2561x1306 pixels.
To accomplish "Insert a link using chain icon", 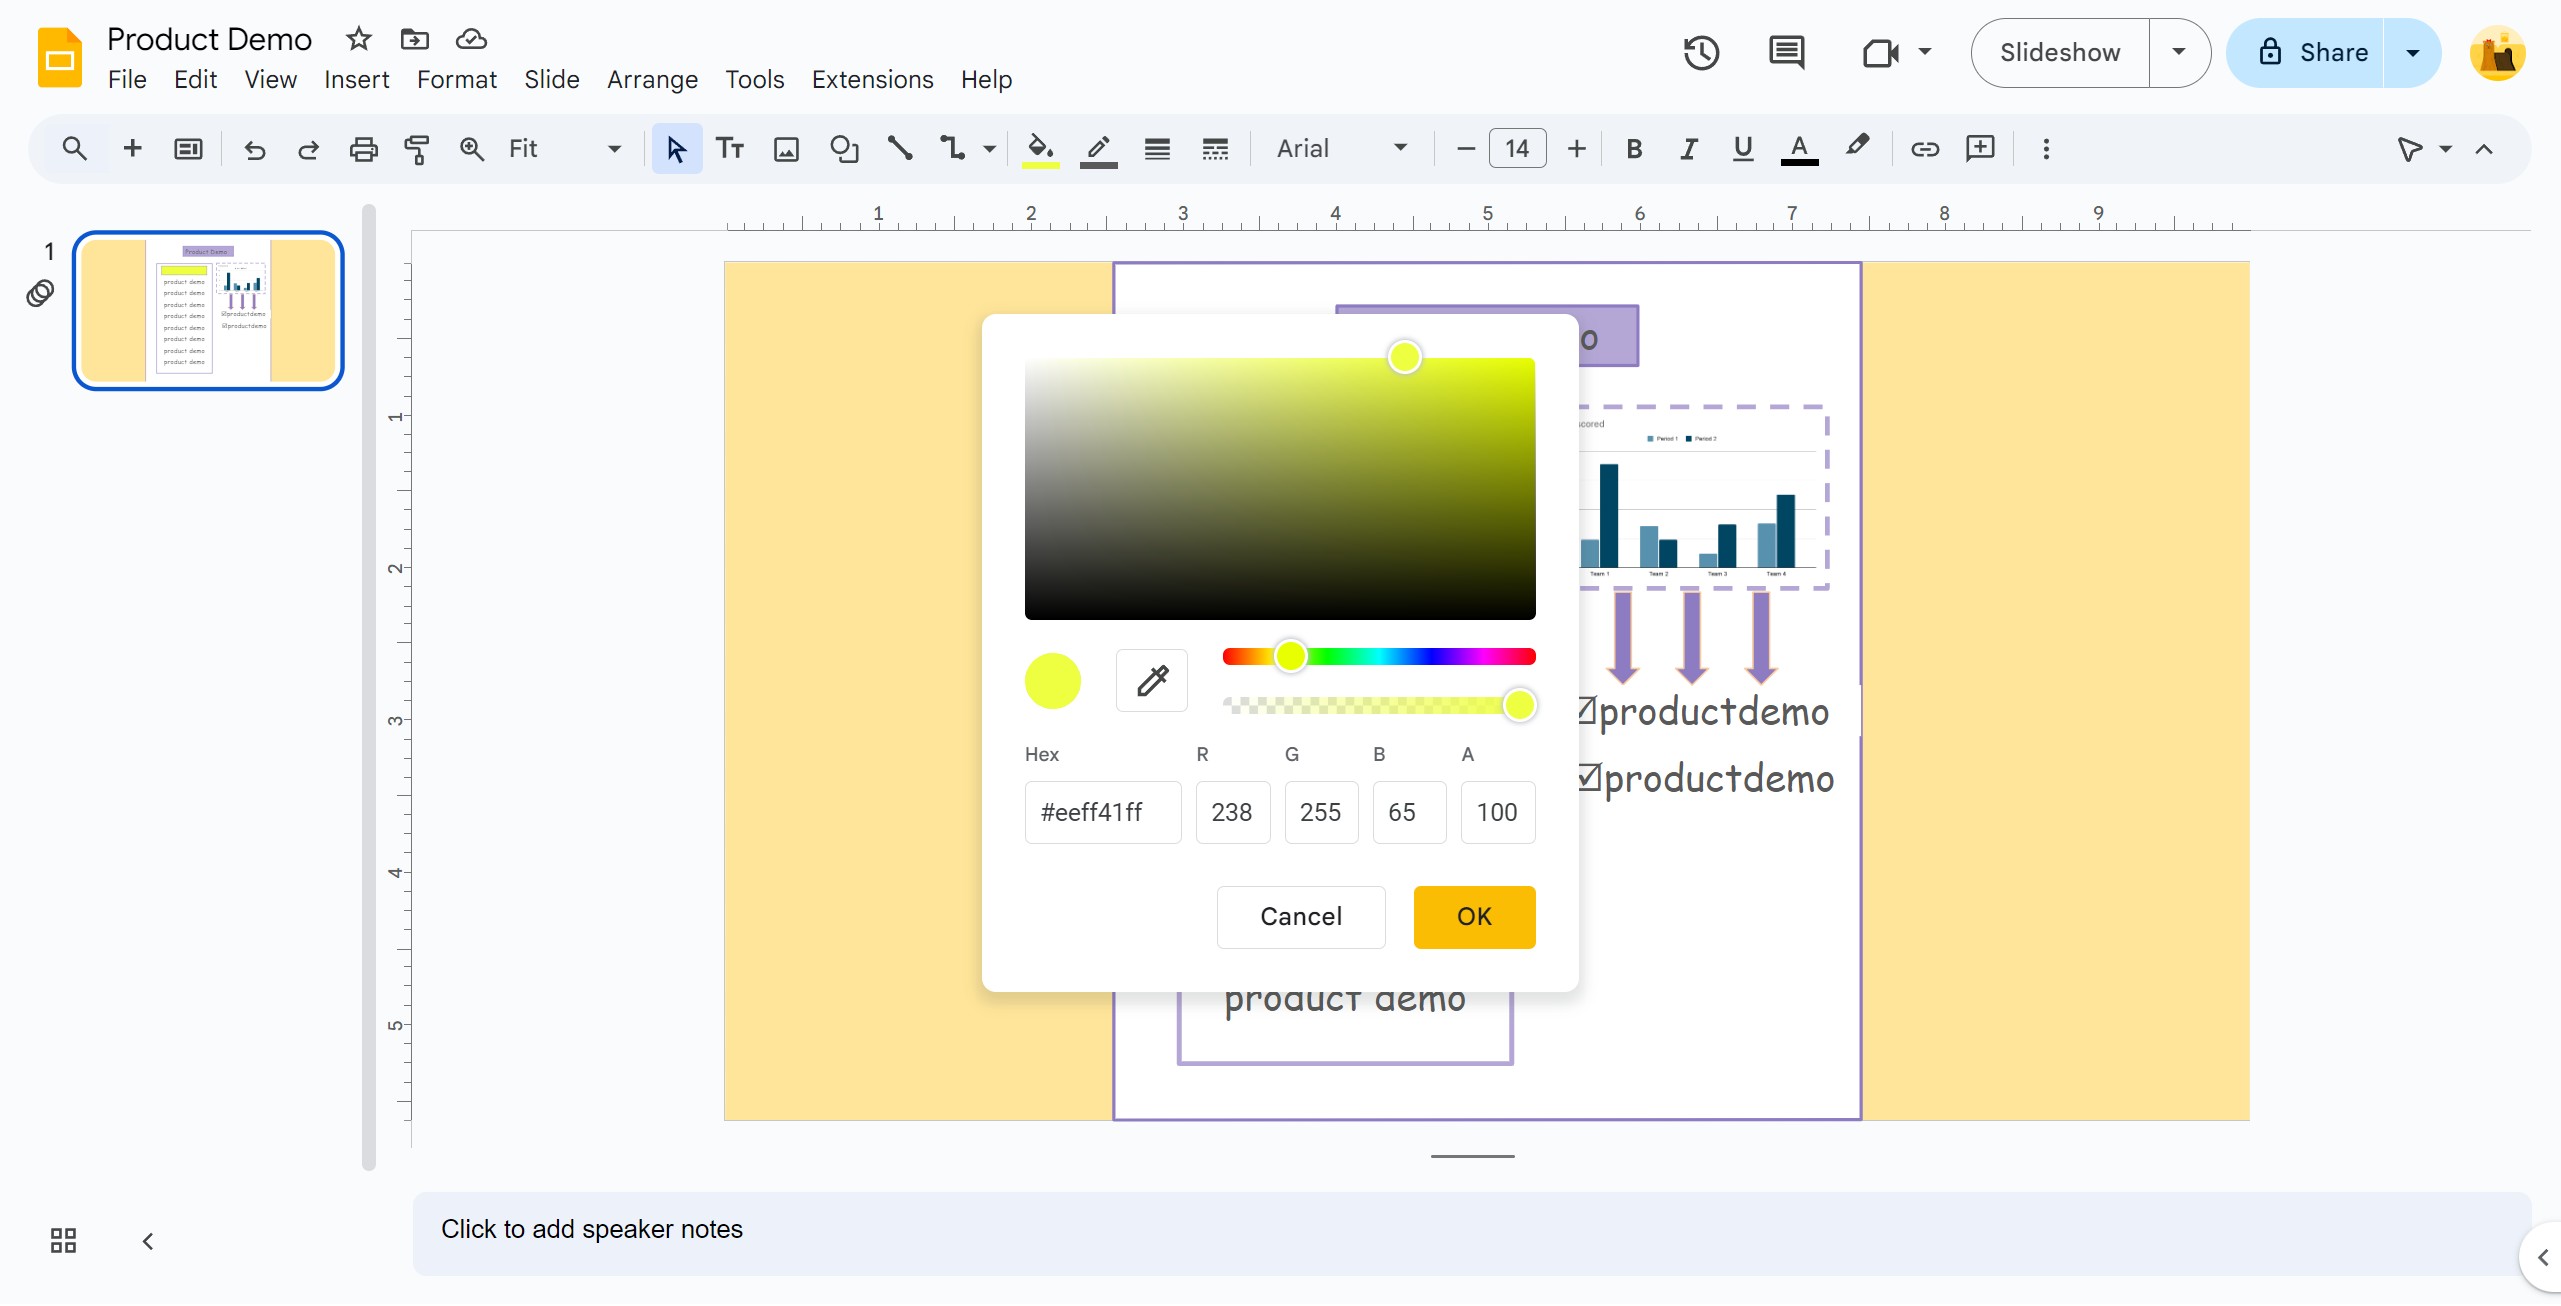I will [x=1925, y=149].
